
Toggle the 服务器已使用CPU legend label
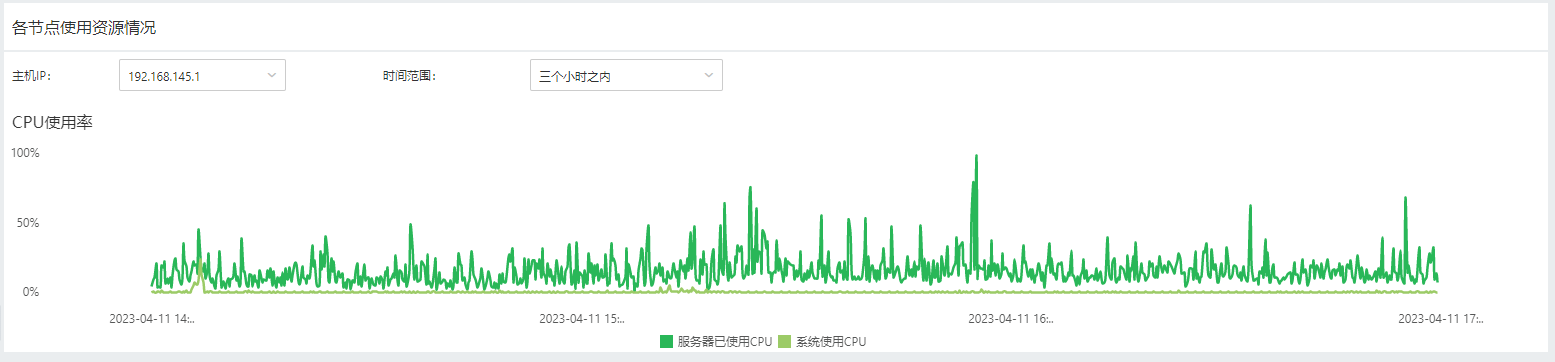click(x=725, y=342)
